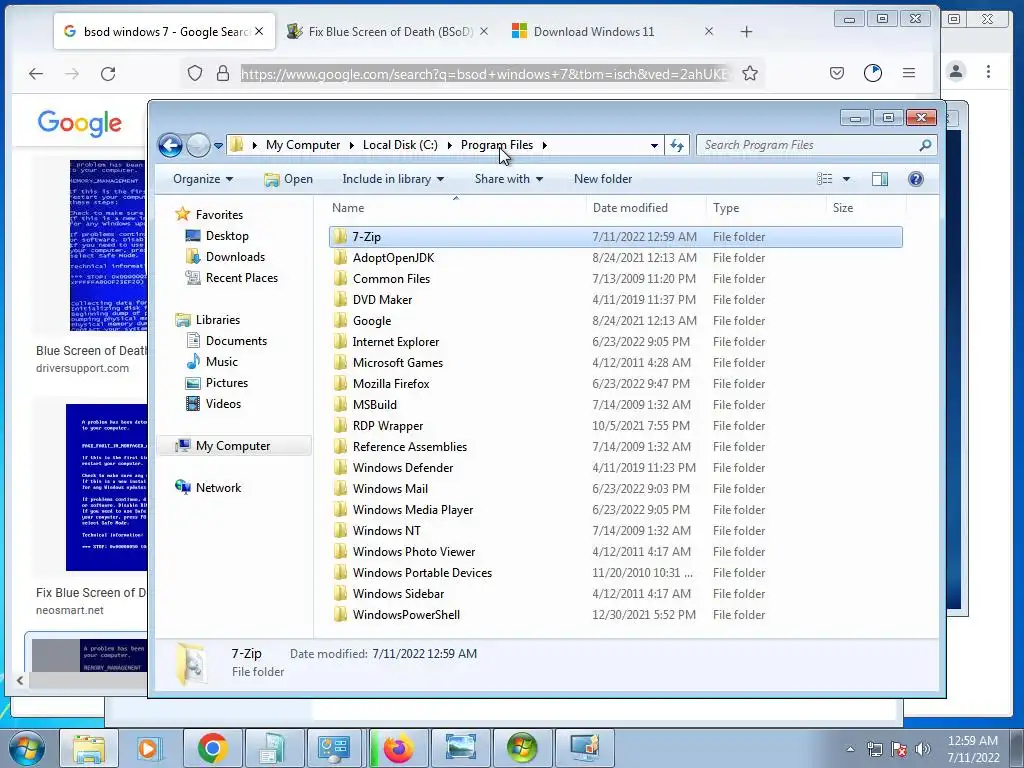
Task: Click Local Disk (C:) in breadcrumb
Action: [x=400, y=145]
